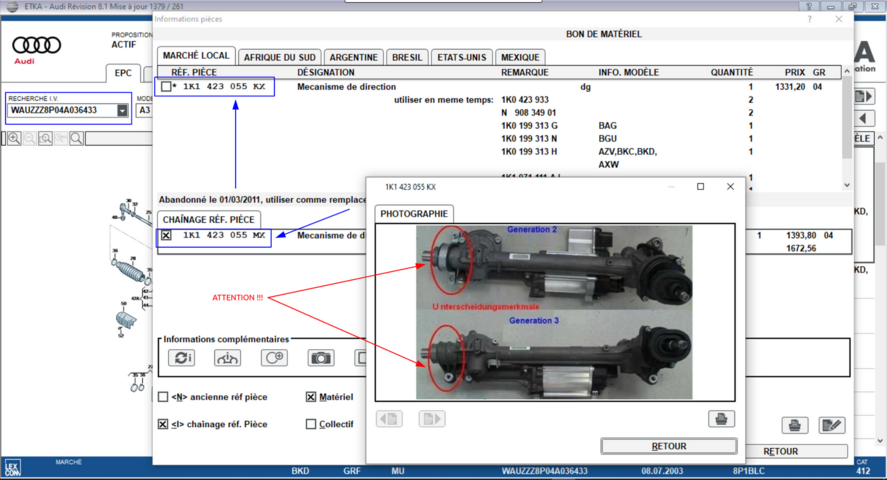The width and height of the screenshot is (887, 480).
Task: Open the Recherche I.V. VIN dropdown
Action: tap(123, 110)
